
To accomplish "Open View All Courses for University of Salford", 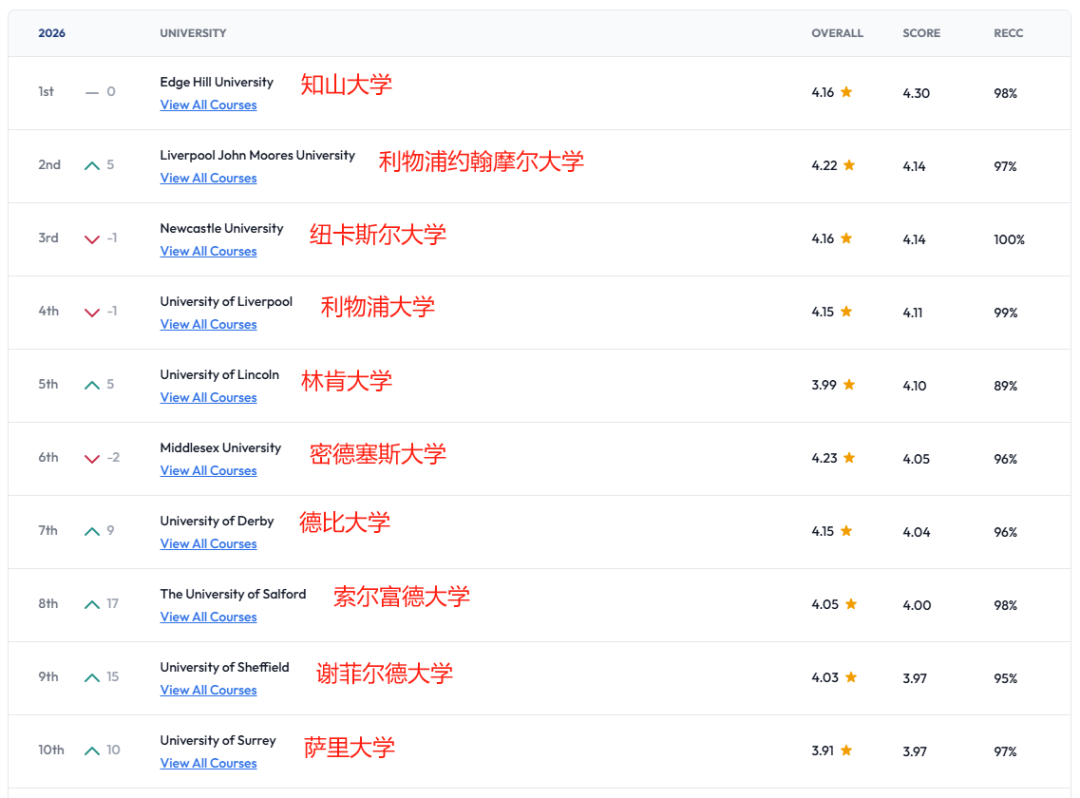I will tap(208, 617).
